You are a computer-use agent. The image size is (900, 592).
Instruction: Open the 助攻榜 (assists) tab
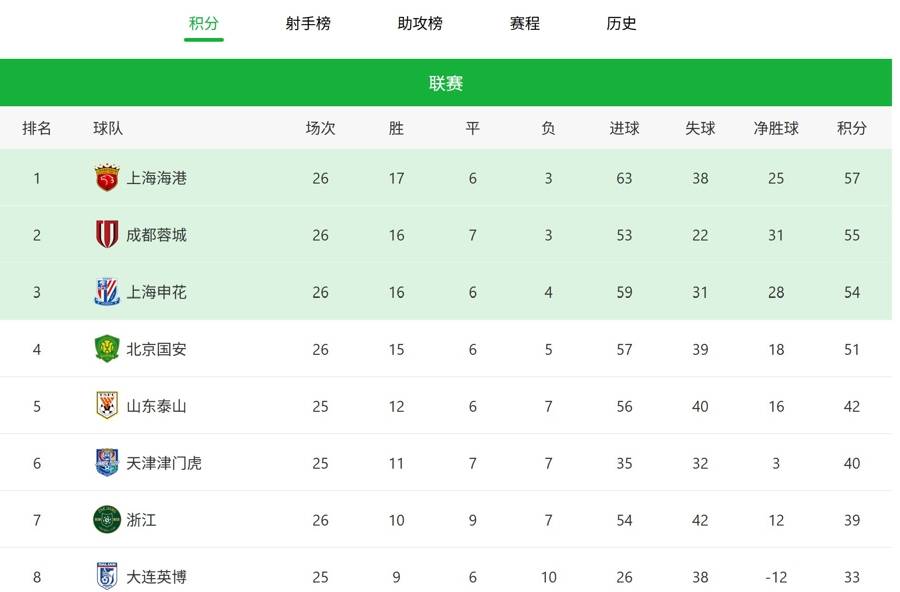420,23
